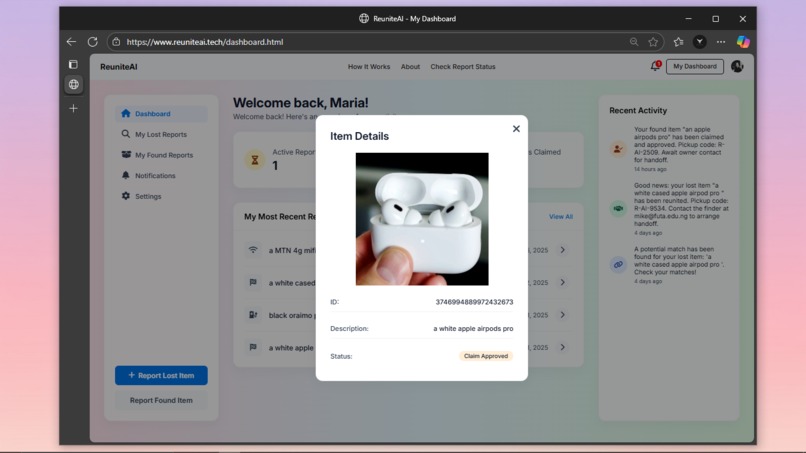Minimize the browser window
Image resolution: width=806 pixels, height=453 pixels.
point(688,19)
